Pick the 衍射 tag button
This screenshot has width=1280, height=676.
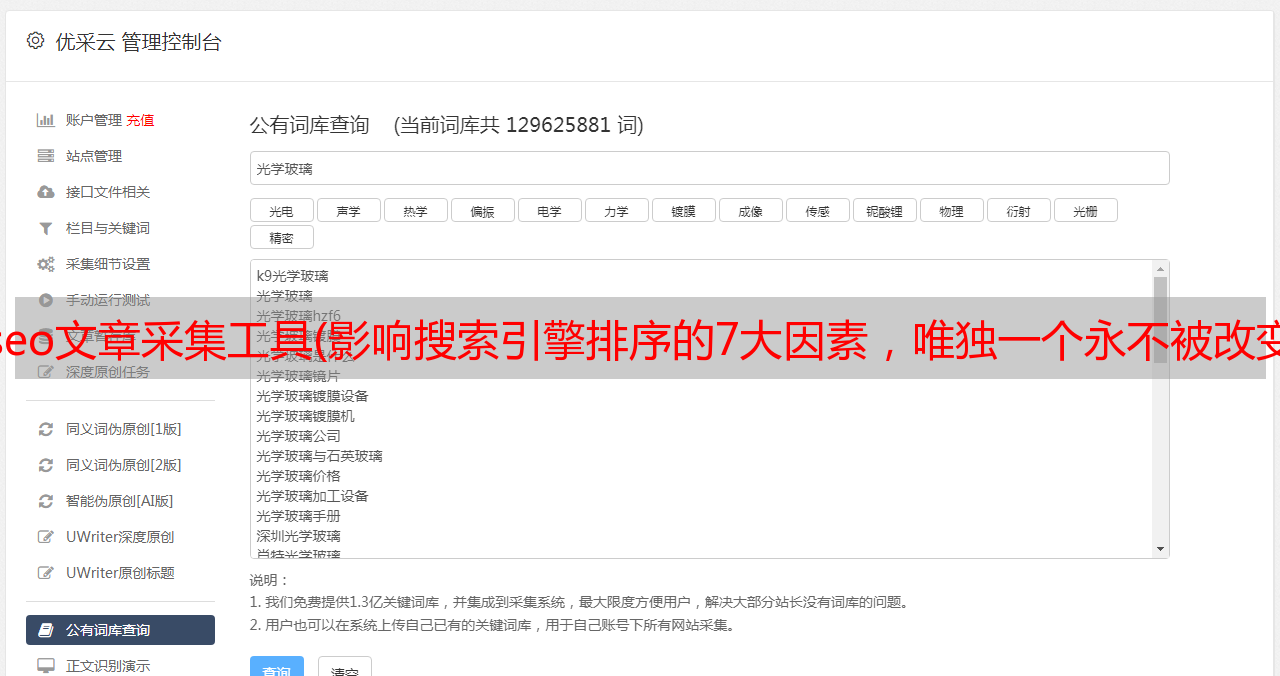coord(1018,210)
